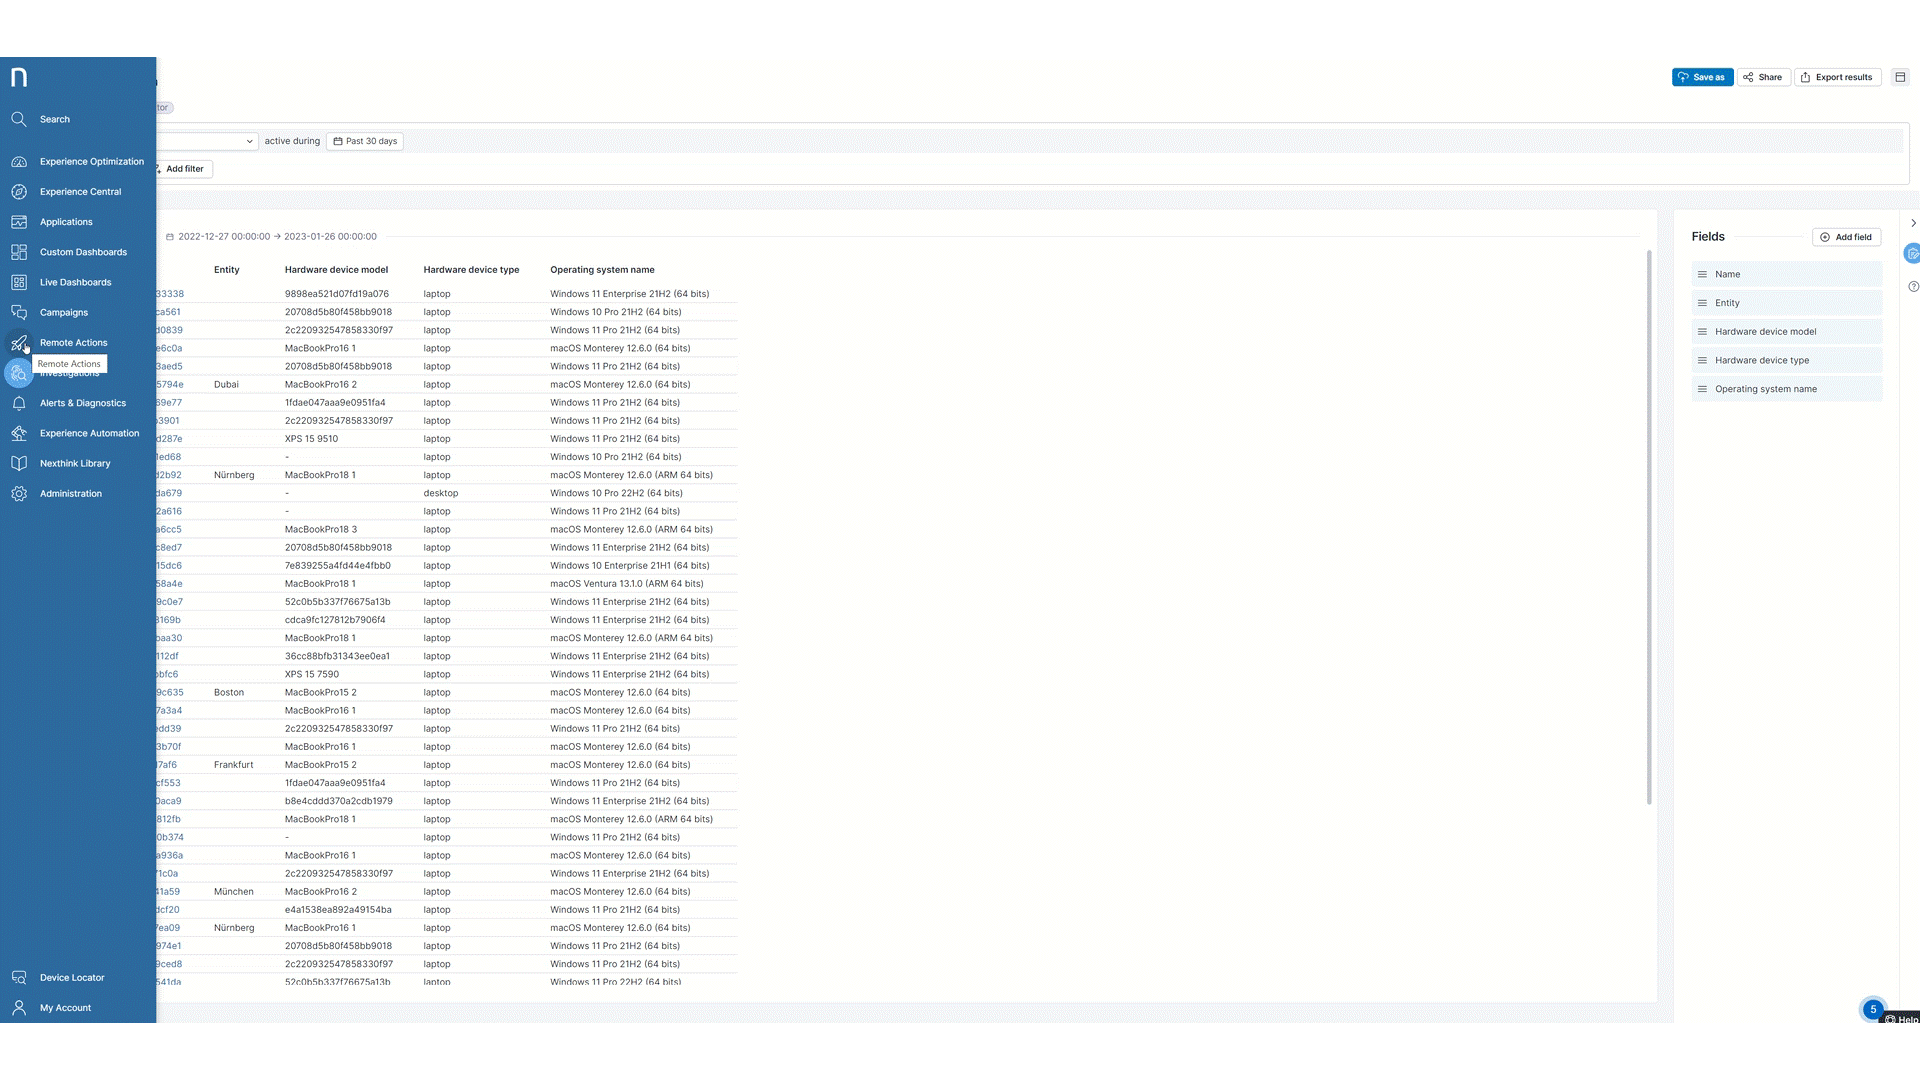Open the Experience Automation icon
This screenshot has width=1920, height=1080.
[x=19, y=433]
